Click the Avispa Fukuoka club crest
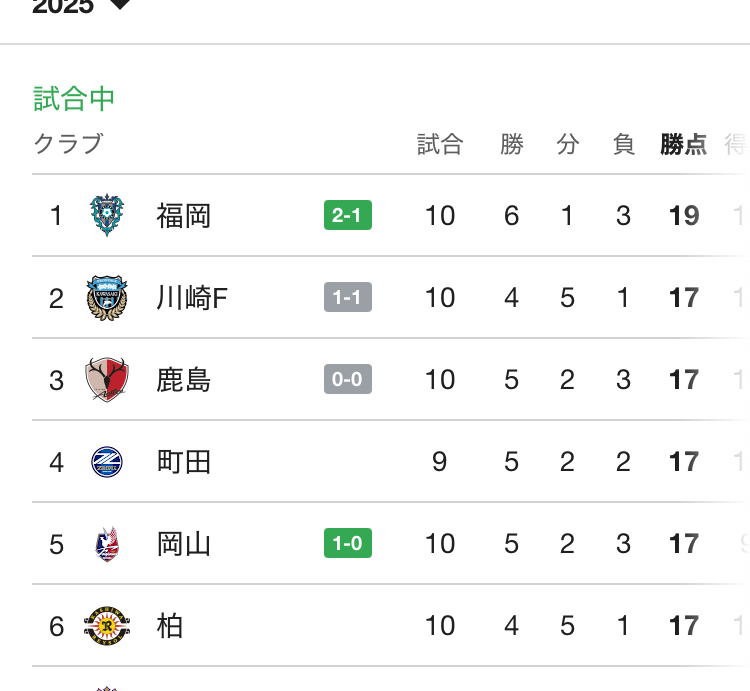Screen dimensions: 750x691 [x=107, y=215]
